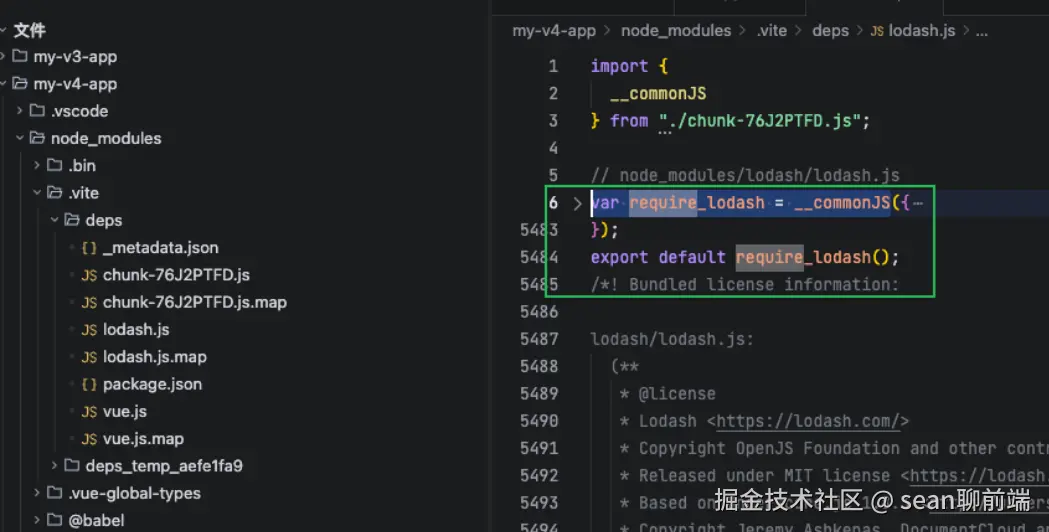Expand the deps_temp_aefe1fa9 folder chevron
The image size is (1049, 532).
point(54,465)
